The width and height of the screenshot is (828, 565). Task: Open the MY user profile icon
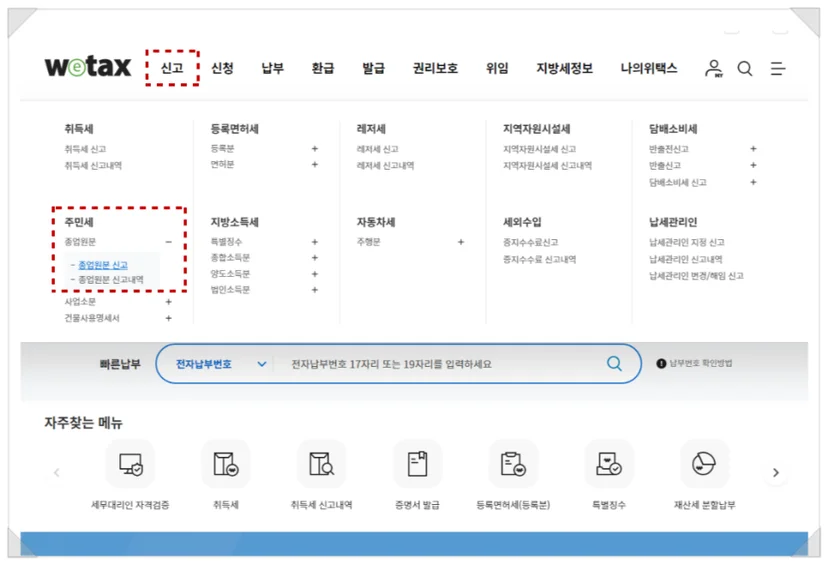tap(713, 68)
